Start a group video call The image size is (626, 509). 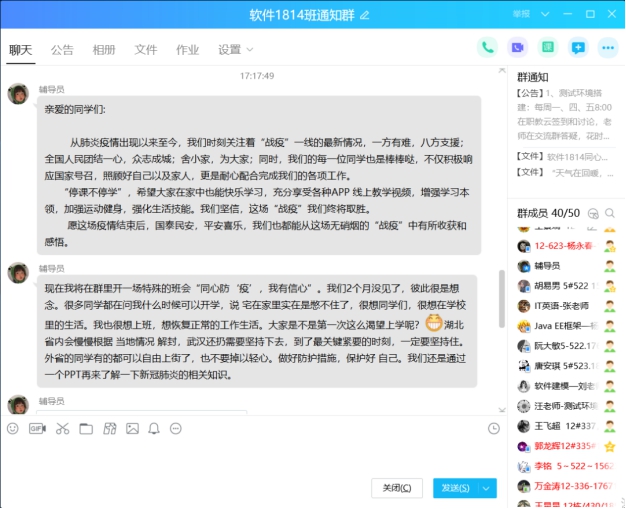(x=517, y=47)
